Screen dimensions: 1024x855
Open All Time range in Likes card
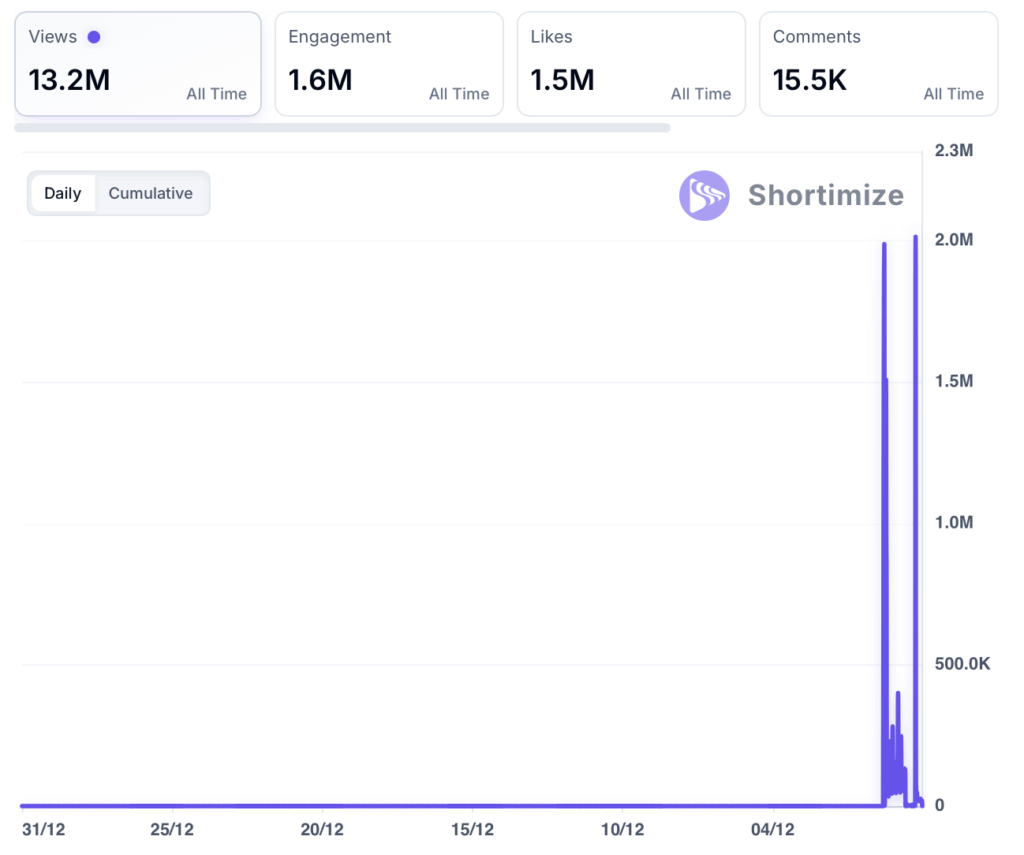click(x=701, y=94)
